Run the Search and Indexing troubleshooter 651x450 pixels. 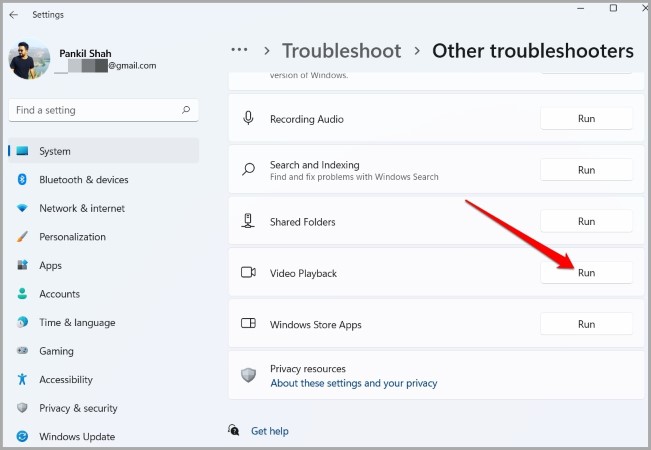pos(586,170)
